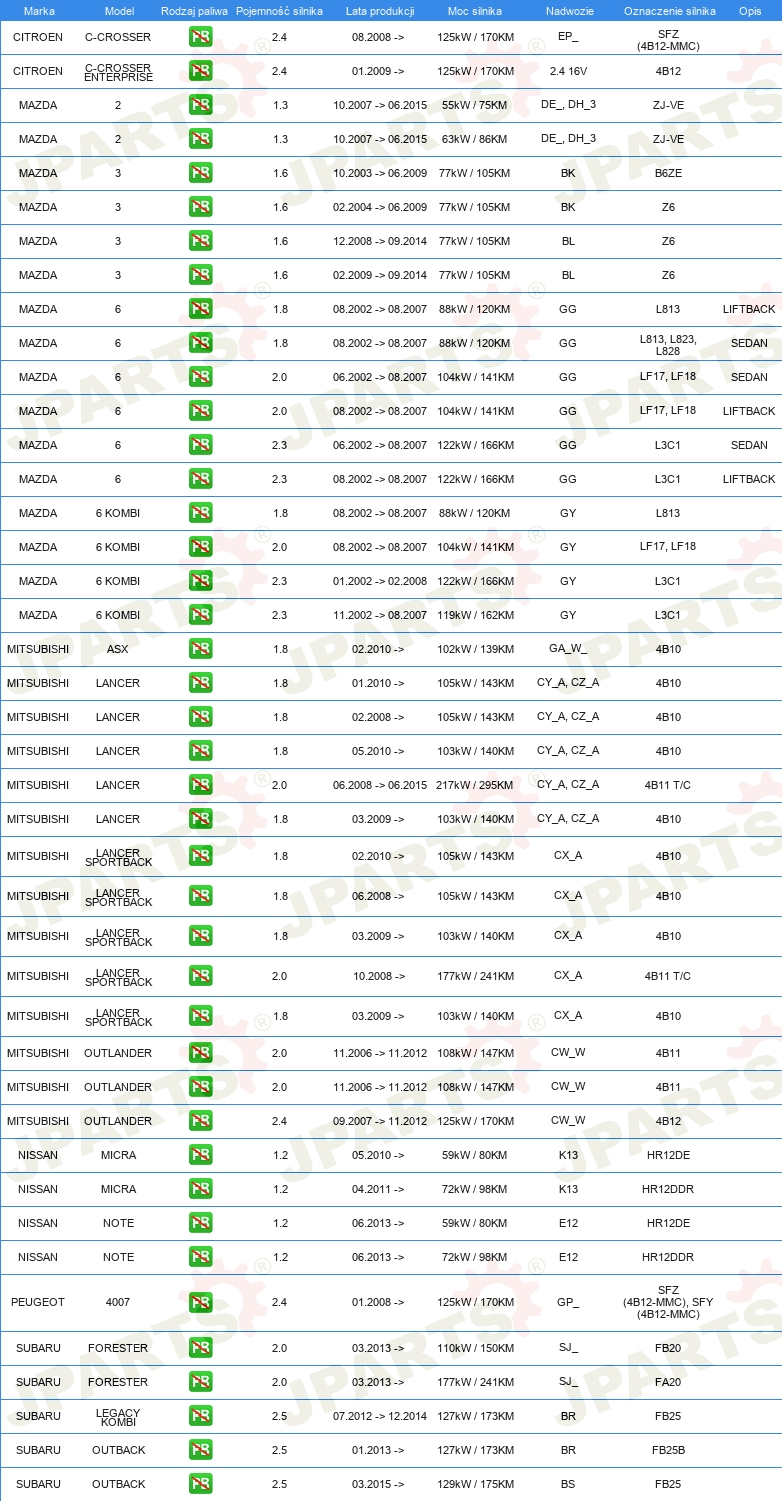This screenshot has height=1501, width=782.
Task: Click the LEGACY KOMBI model cell
Action: [x=118, y=1417]
